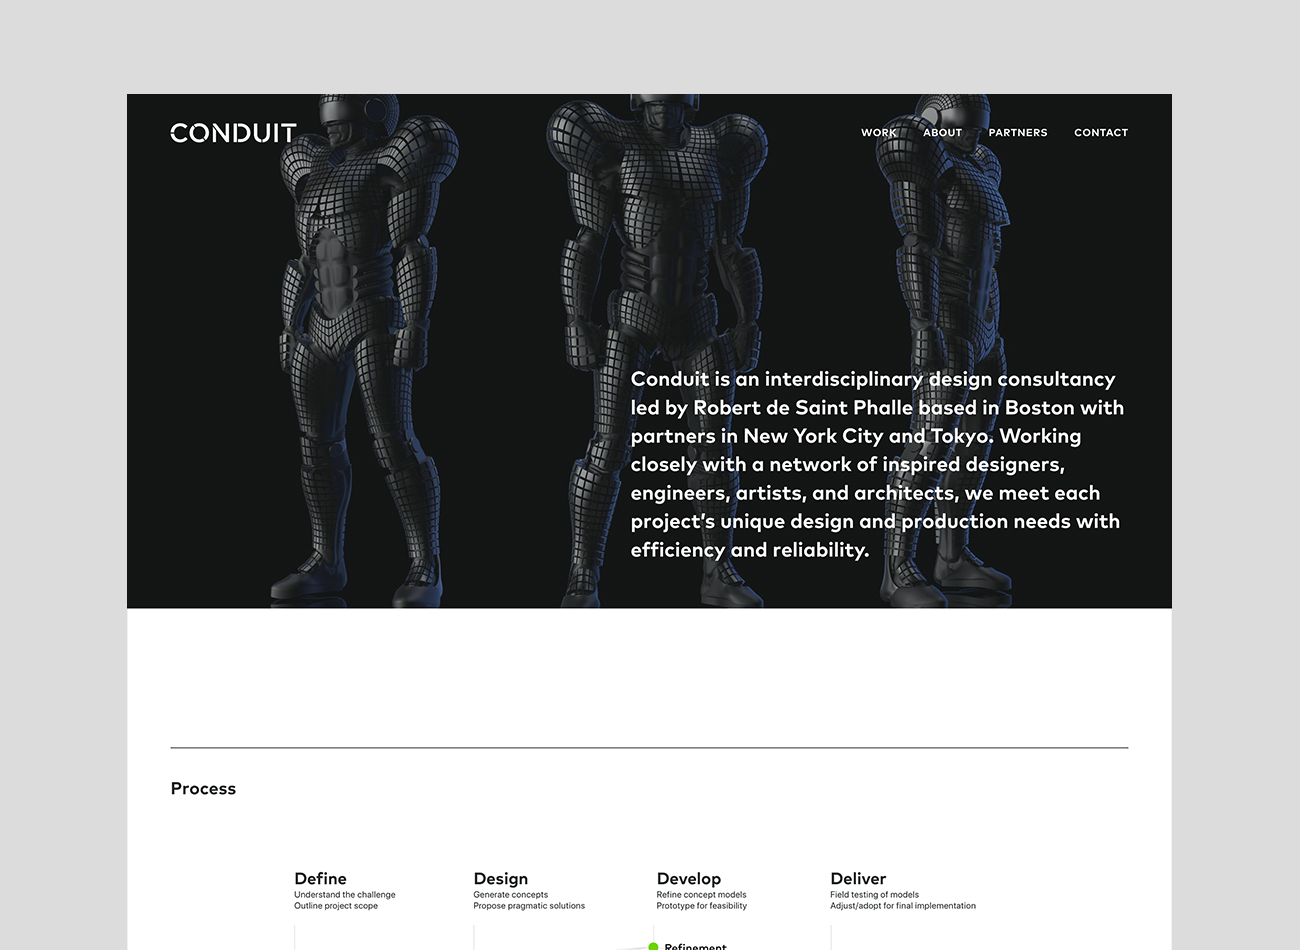
Task: Select the Develop process step heading
Action: coord(688,879)
